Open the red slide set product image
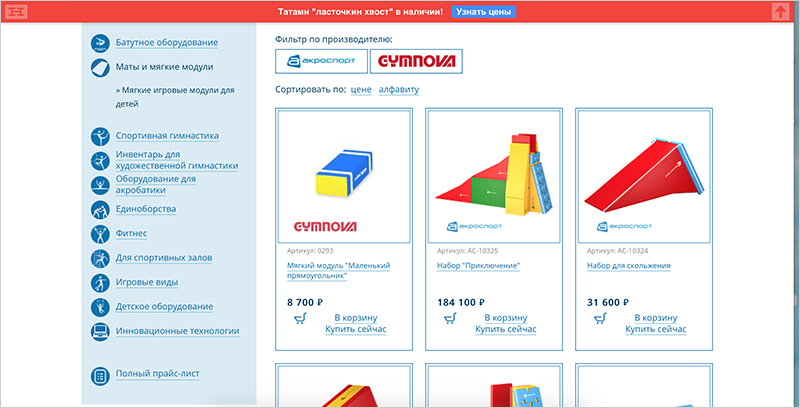The width and height of the screenshot is (800, 408). pos(644,176)
